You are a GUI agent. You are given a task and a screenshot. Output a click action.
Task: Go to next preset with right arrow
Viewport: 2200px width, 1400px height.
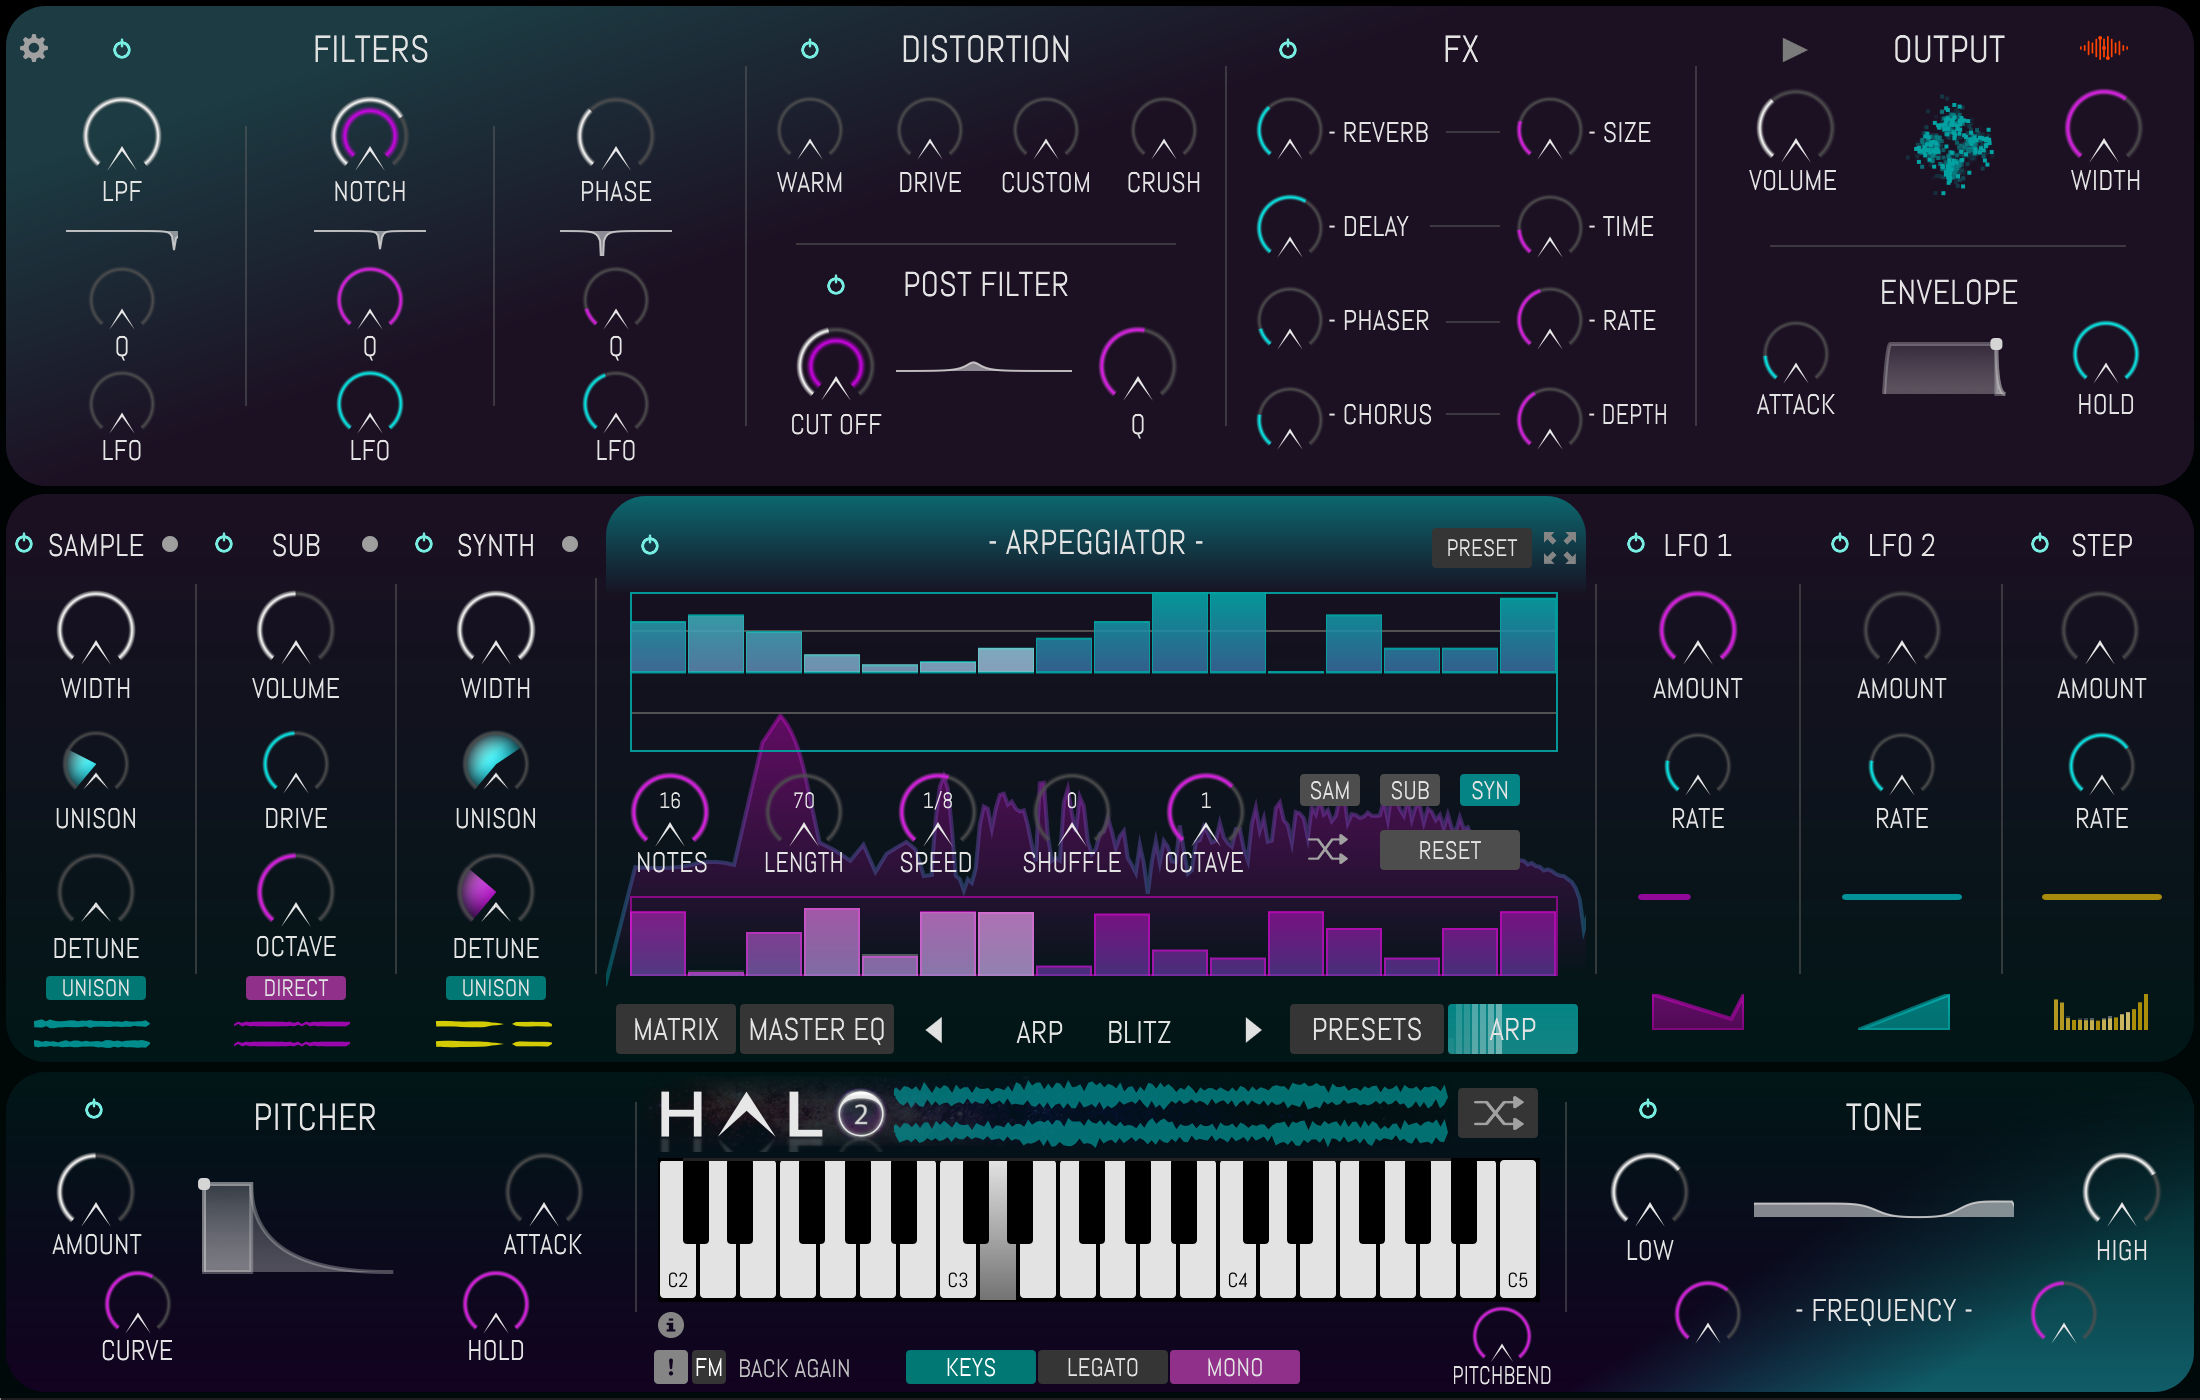[x=1252, y=1030]
